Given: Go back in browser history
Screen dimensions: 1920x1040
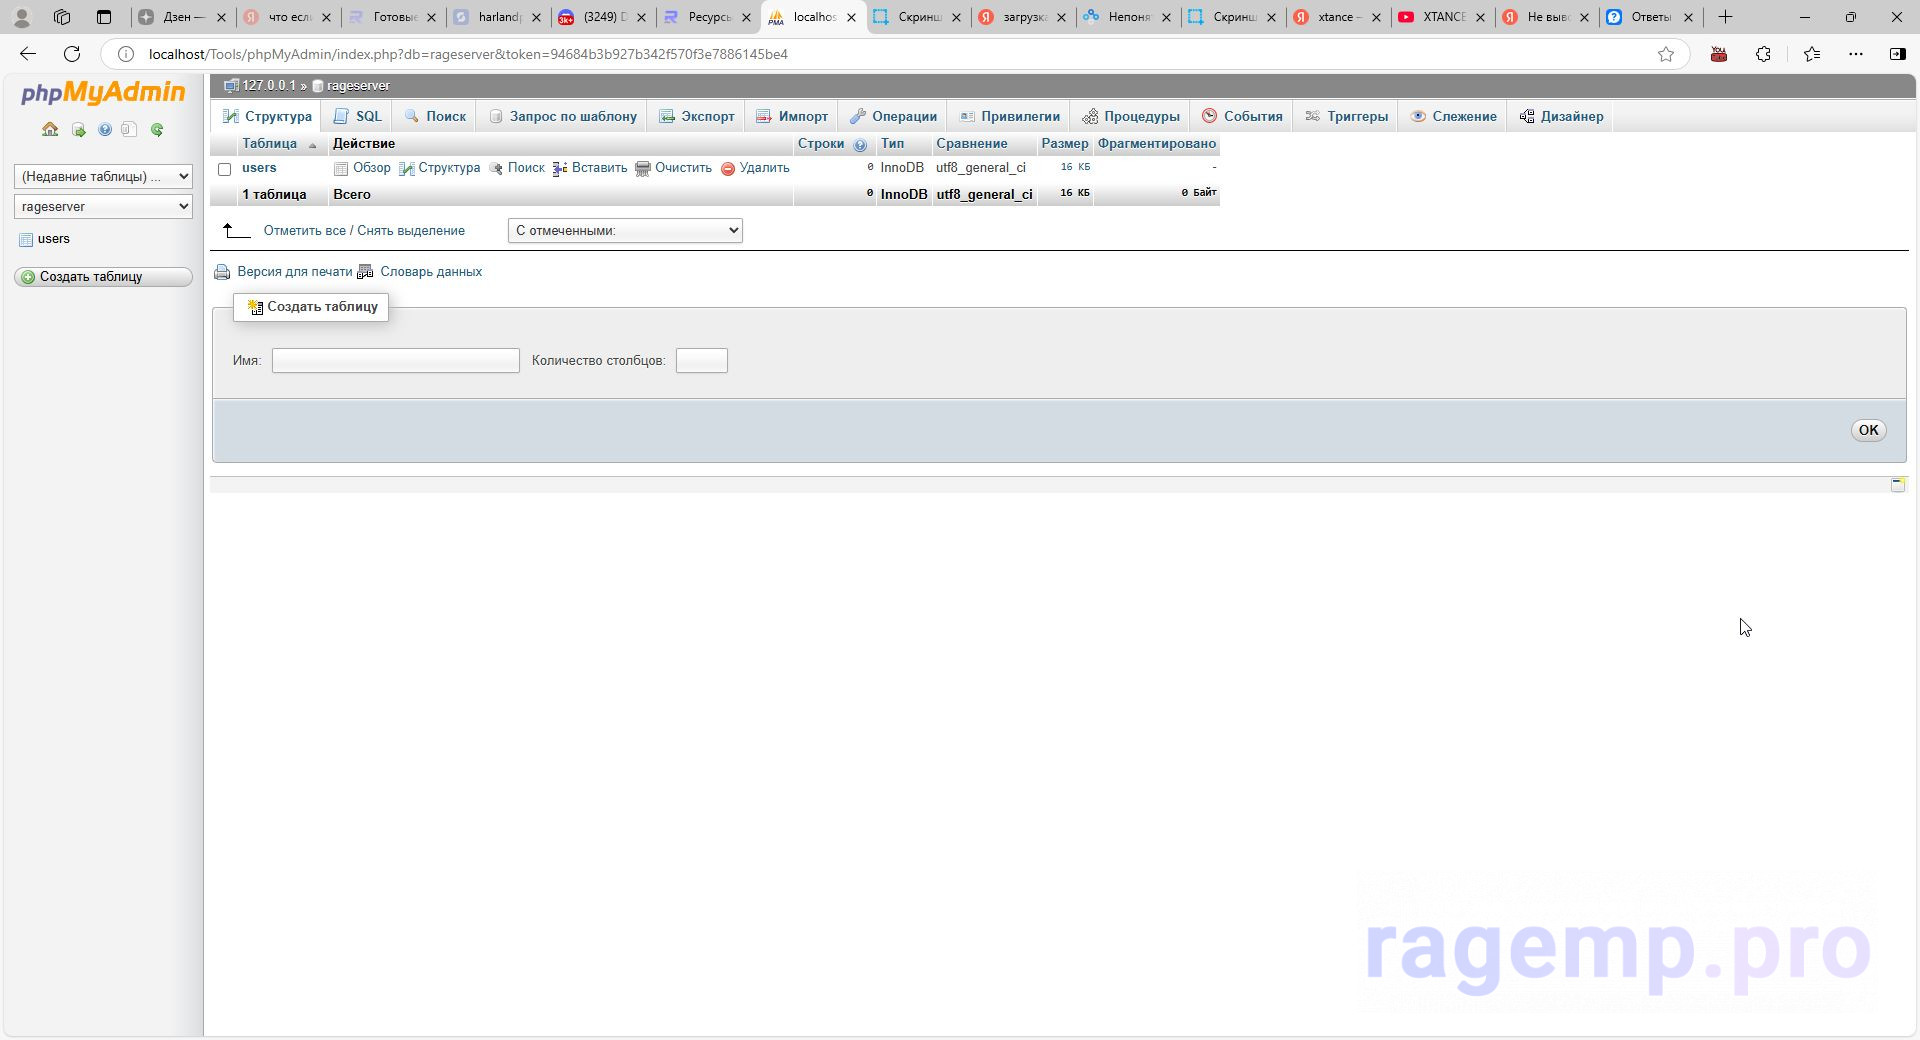Looking at the screenshot, I should coord(28,54).
